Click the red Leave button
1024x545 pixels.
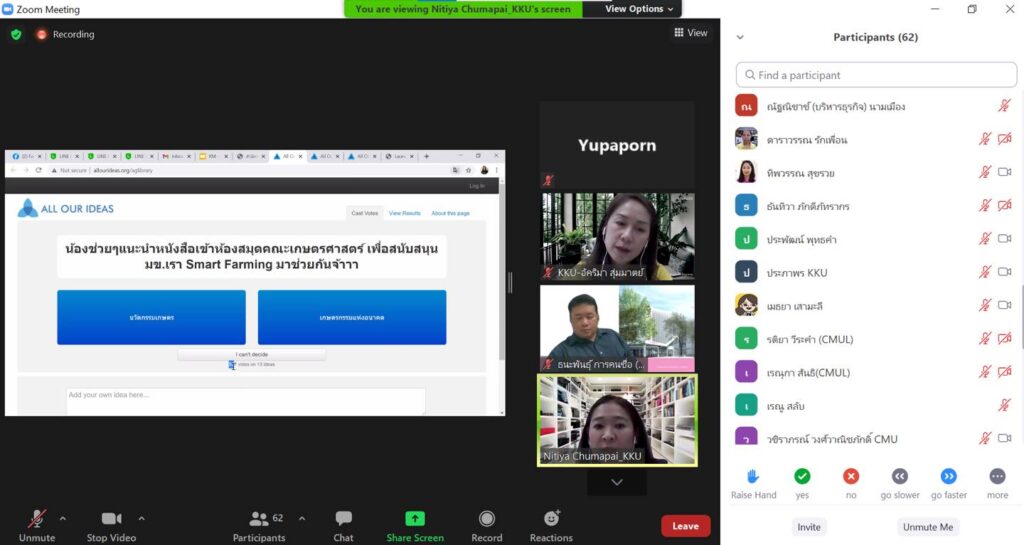click(x=685, y=526)
